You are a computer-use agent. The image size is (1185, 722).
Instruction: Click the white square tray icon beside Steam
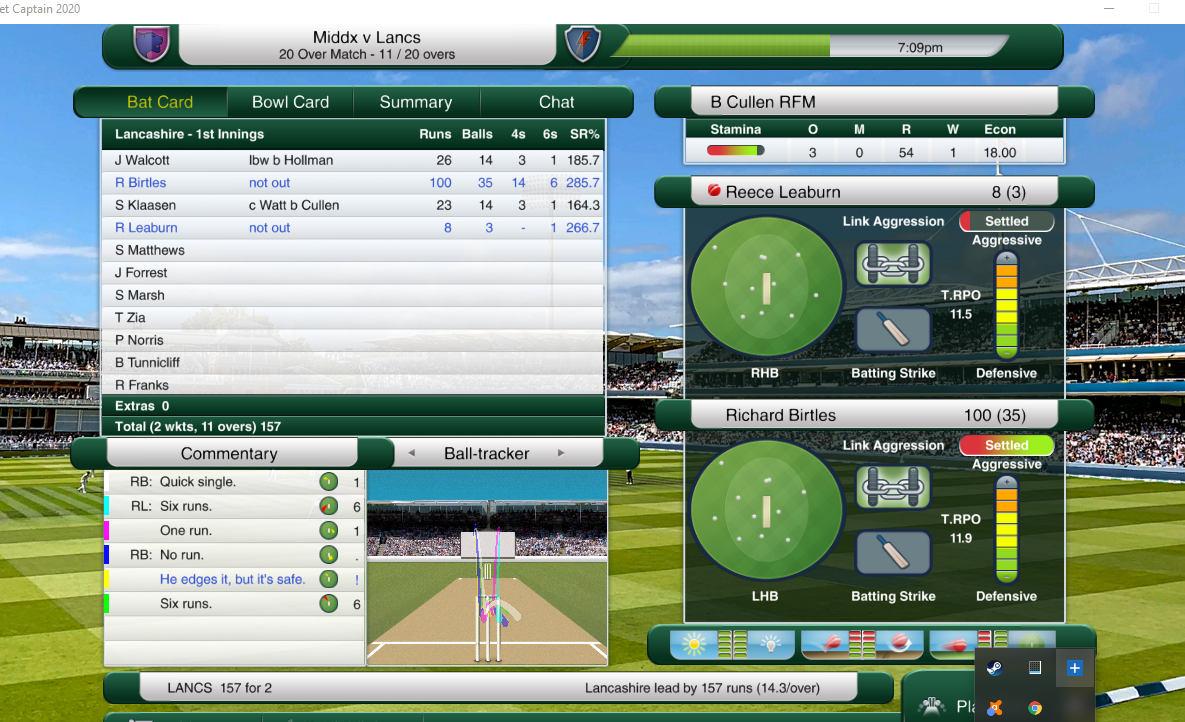(x=1035, y=668)
